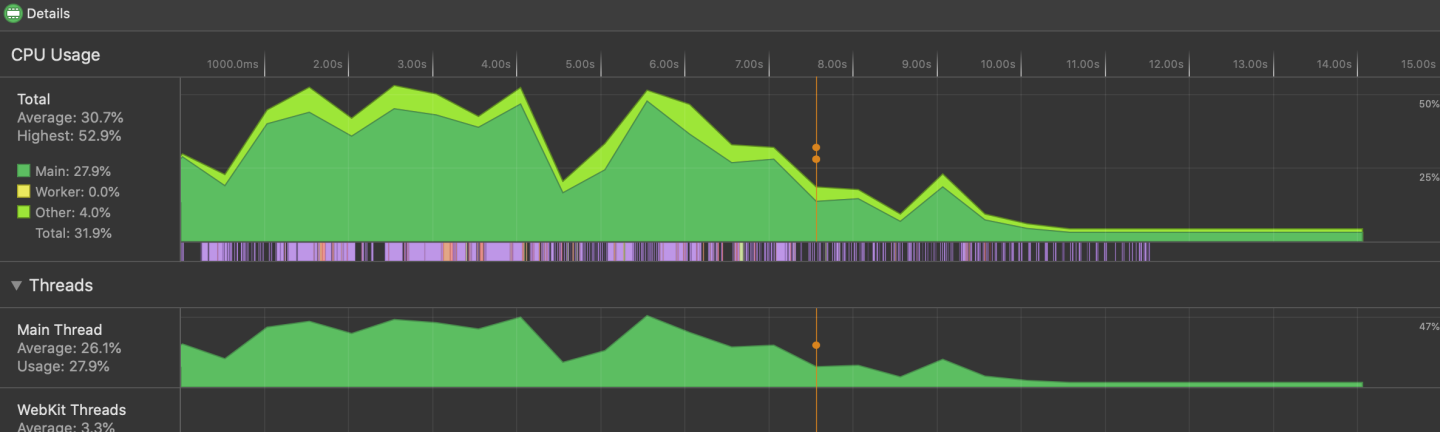Click the CPU Usage section heading
Screen dimensions: 1440x432
(55, 55)
